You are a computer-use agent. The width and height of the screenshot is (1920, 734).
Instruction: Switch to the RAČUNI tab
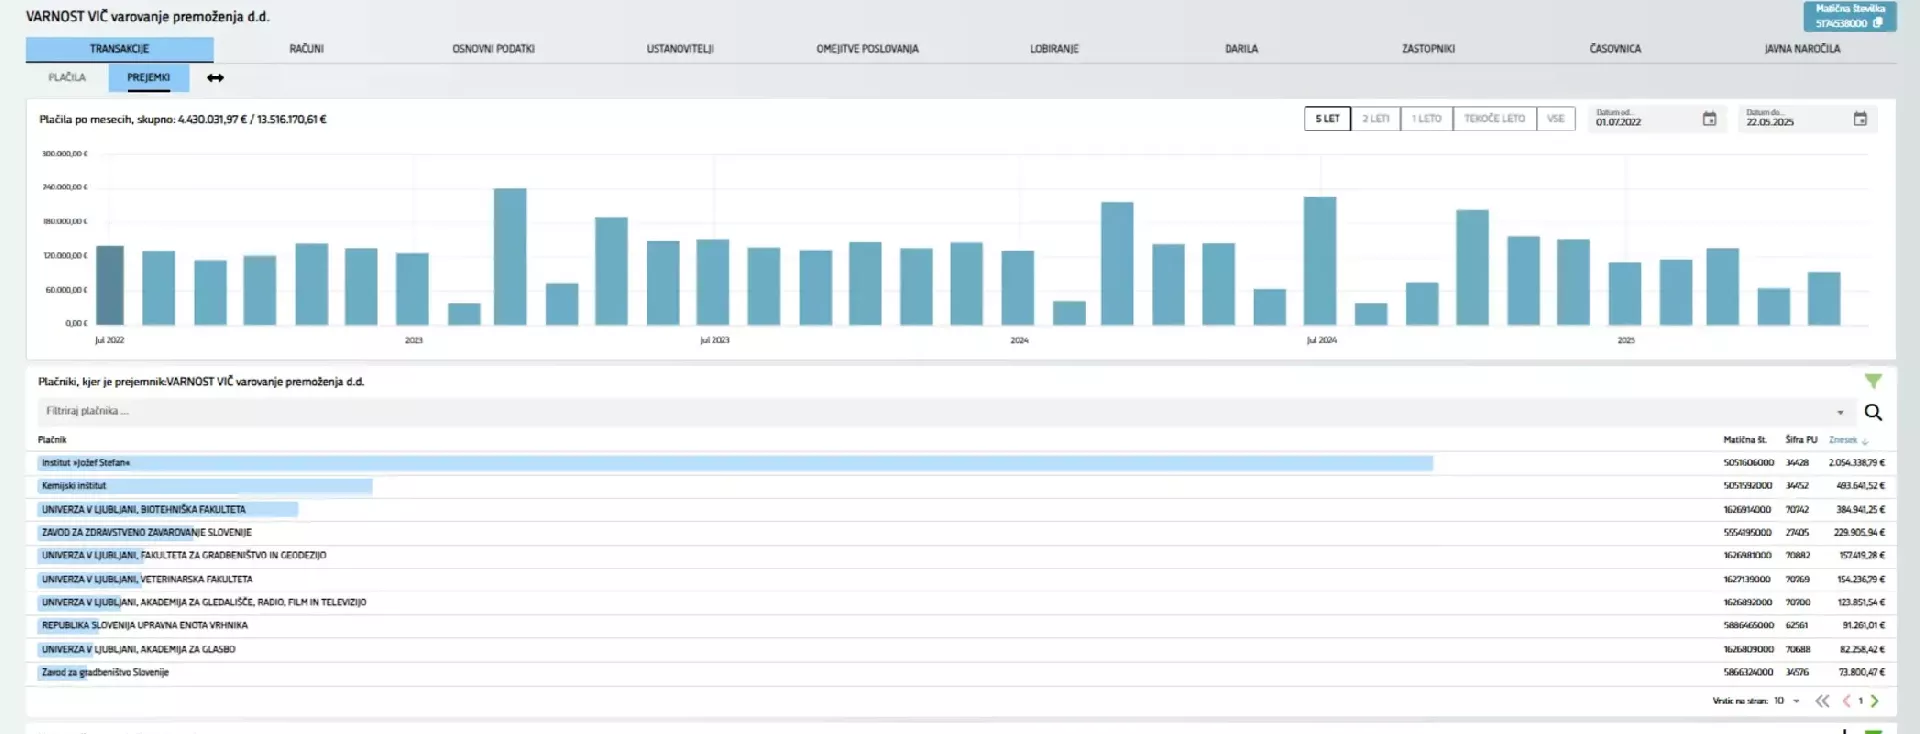click(306, 49)
